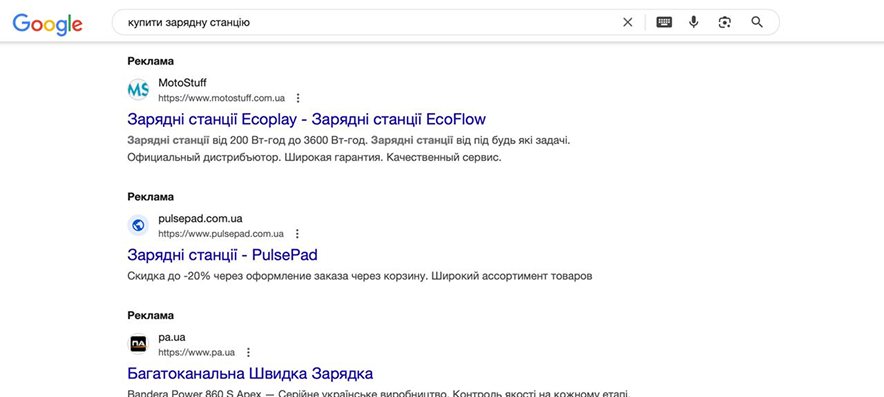
Task: Click 'Реклама' label above pulsepad ad
Action: pyautogui.click(x=151, y=197)
